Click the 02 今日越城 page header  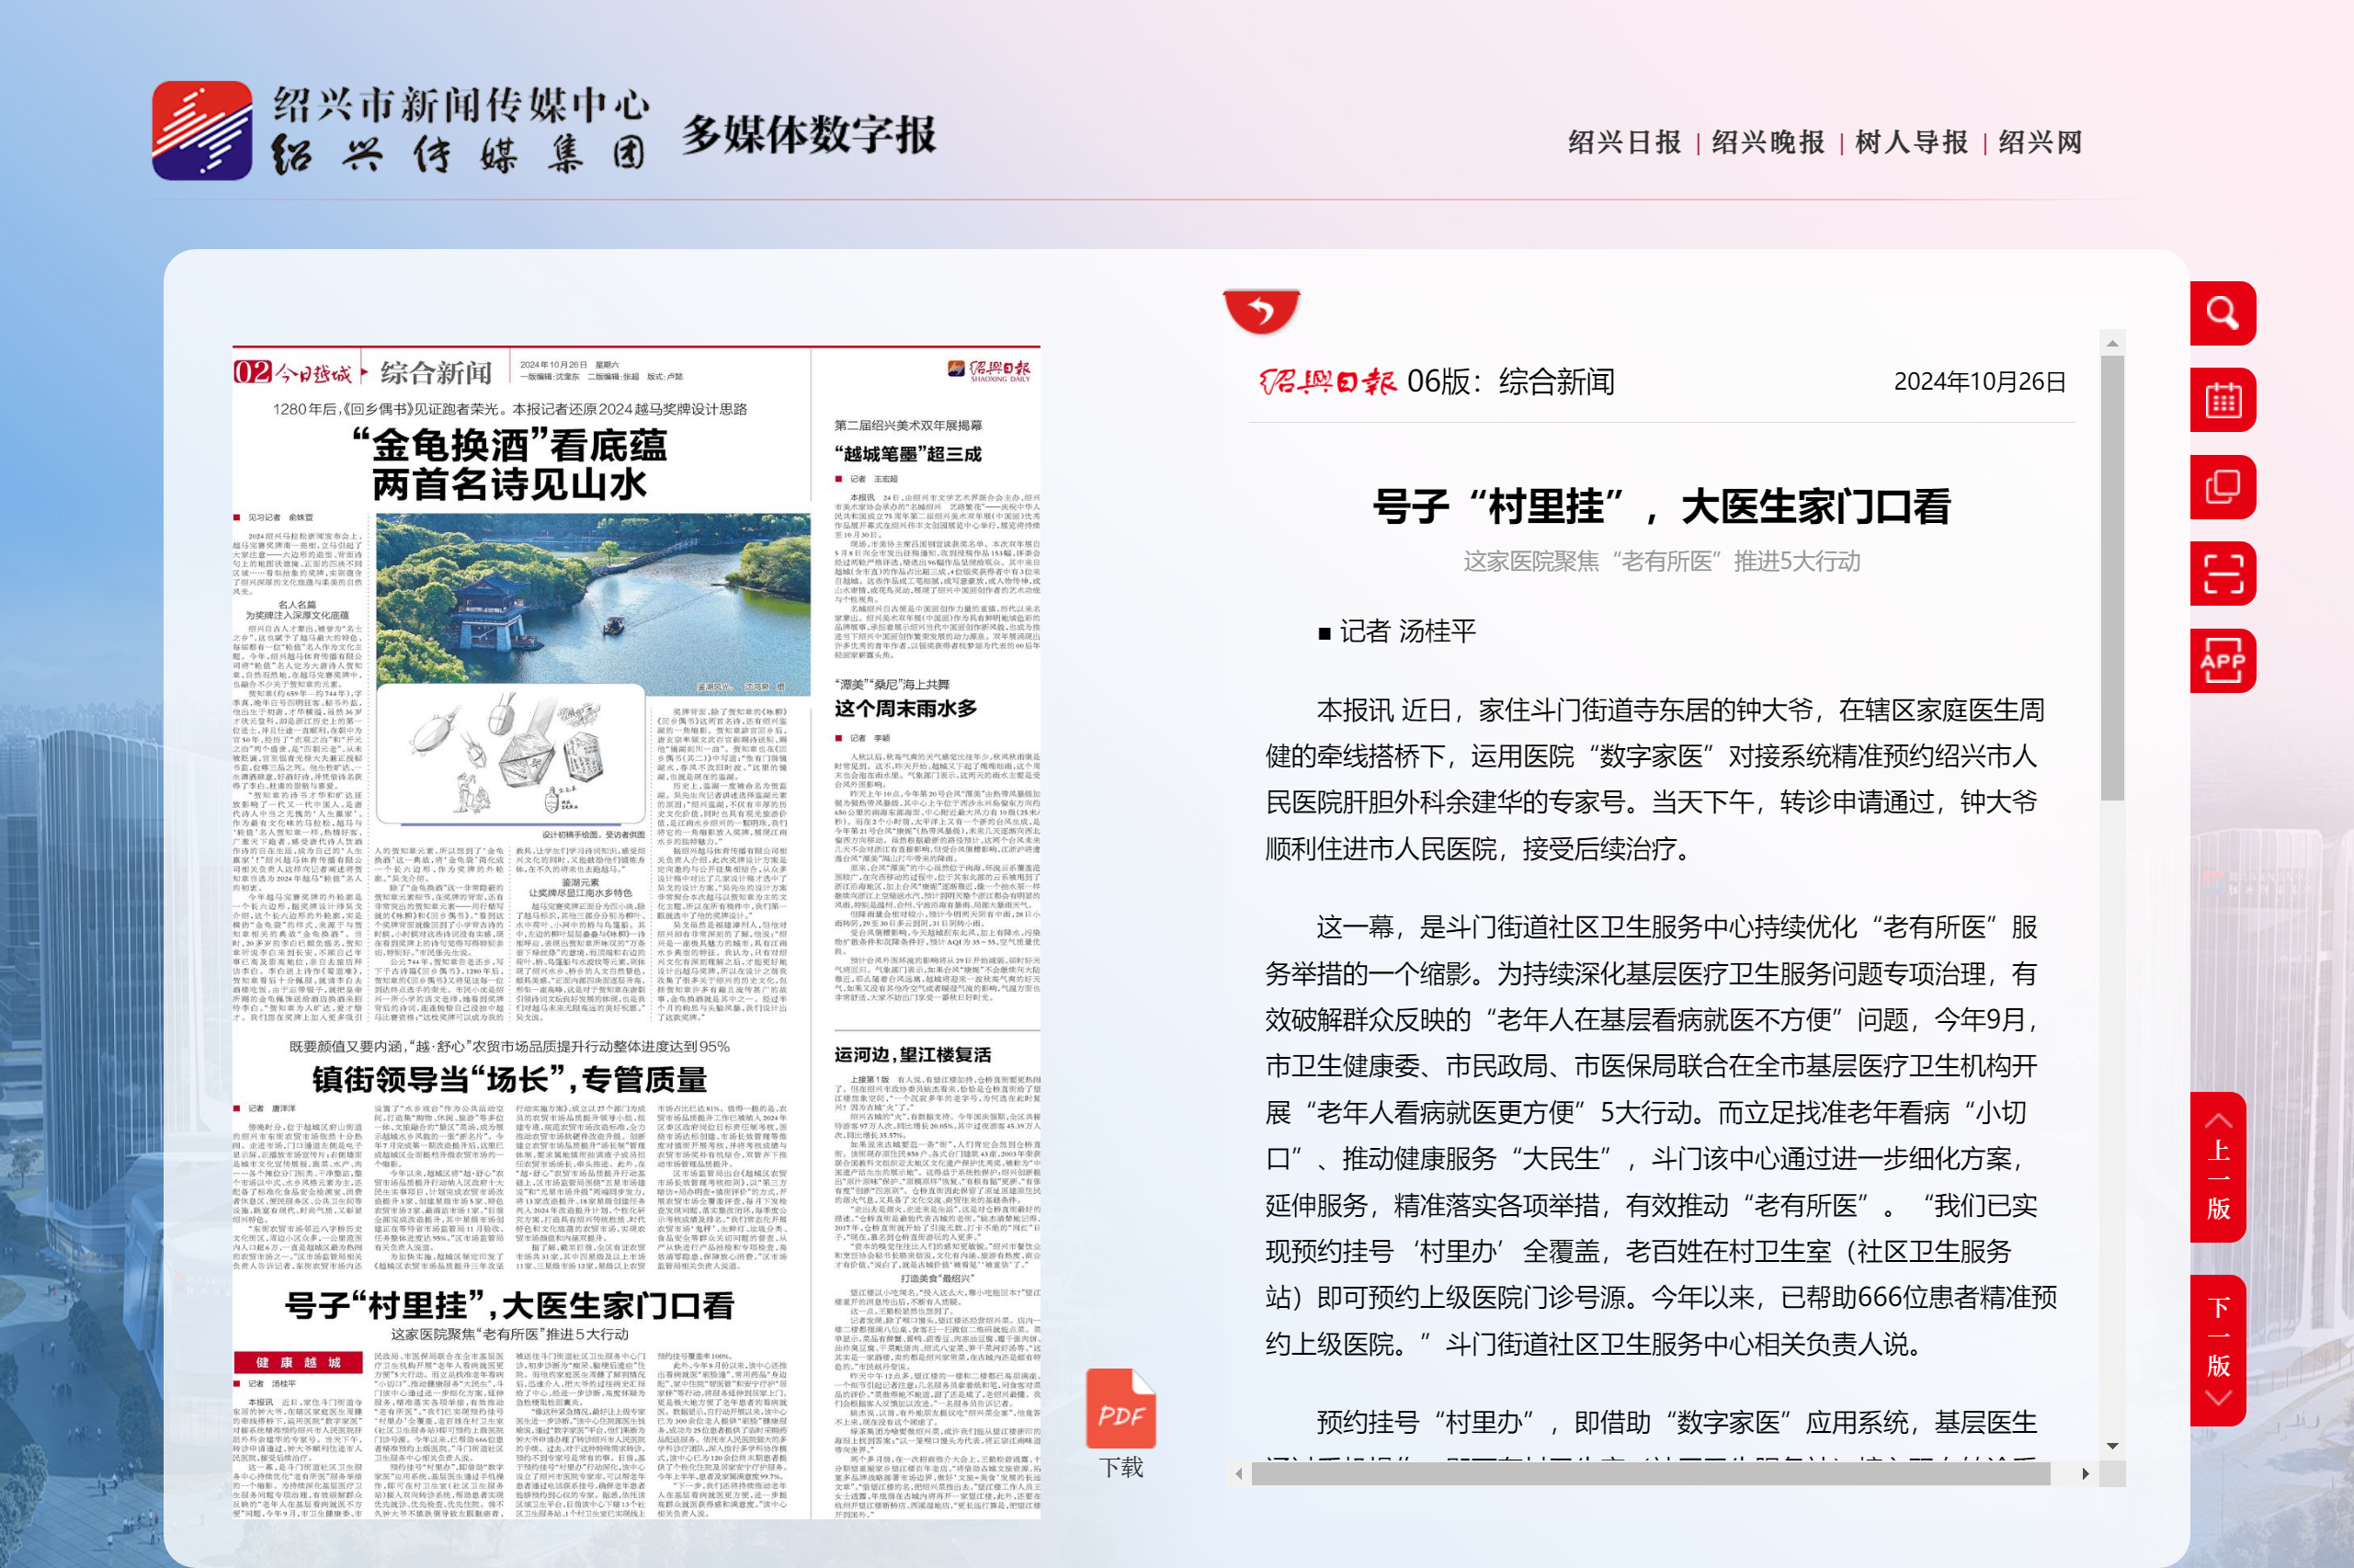[292, 373]
